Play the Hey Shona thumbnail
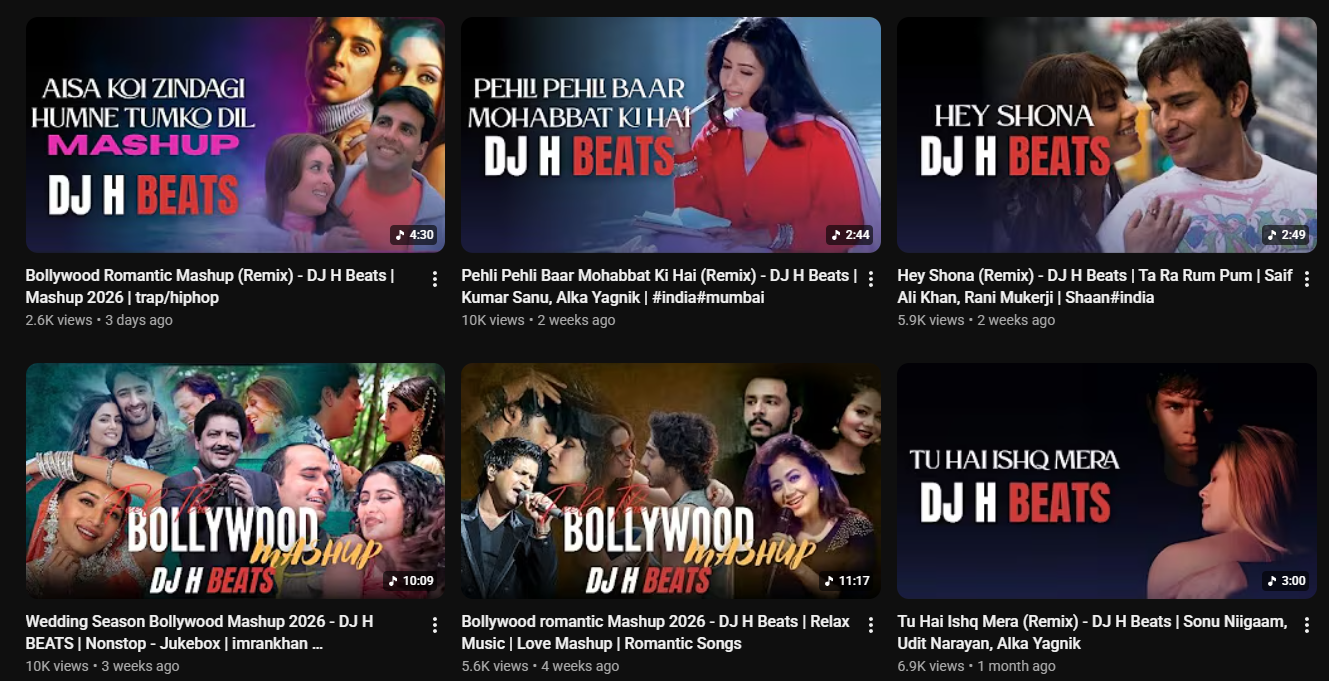 pyautogui.click(x=1107, y=135)
